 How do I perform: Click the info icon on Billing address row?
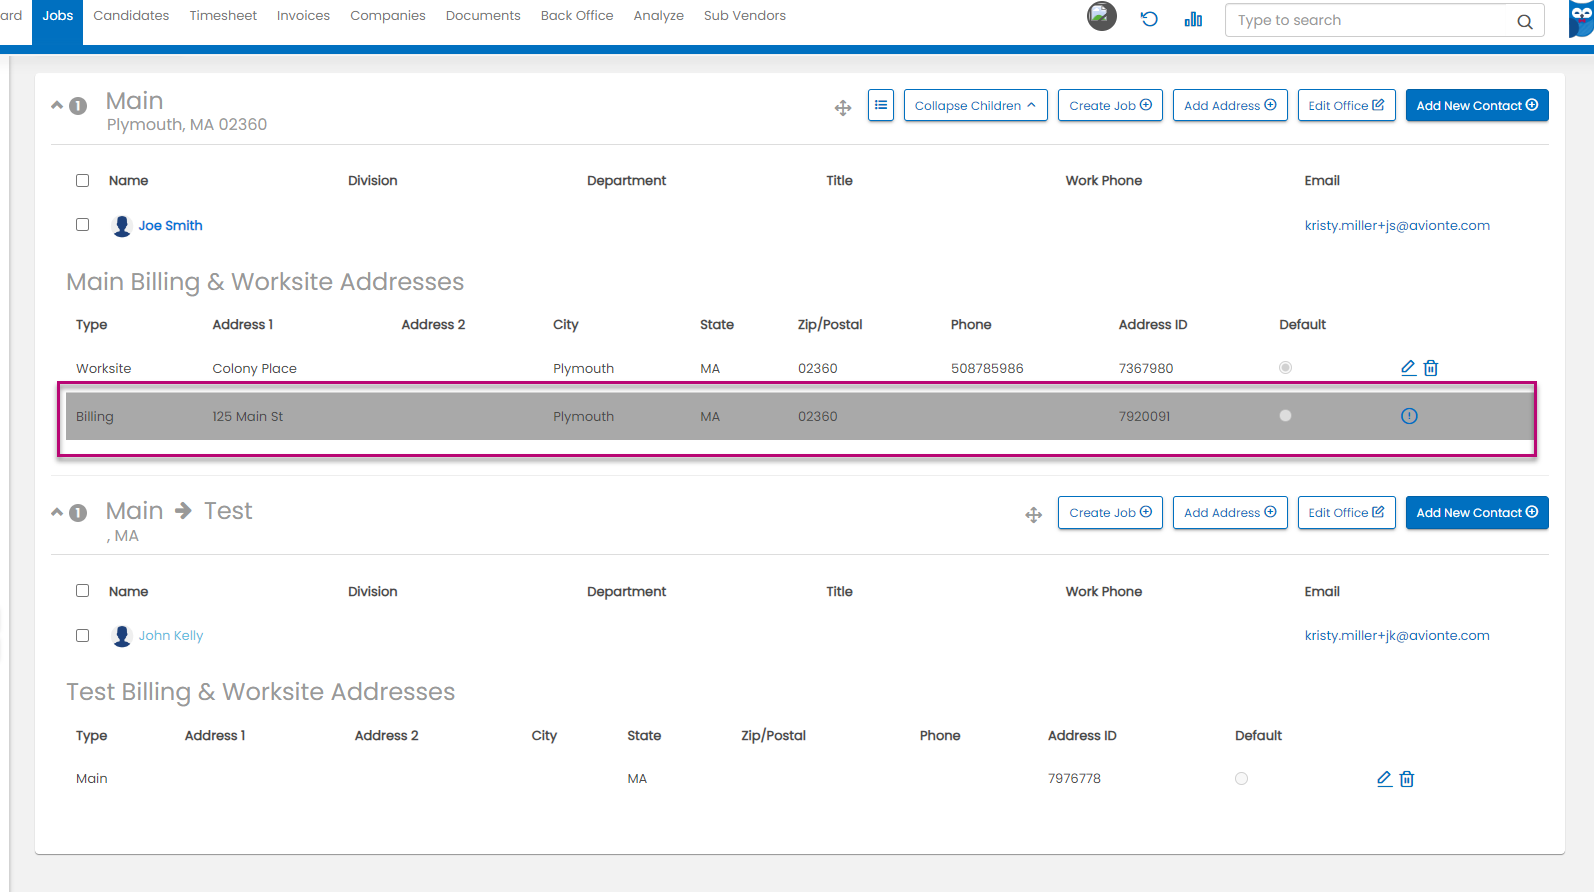click(1409, 416)
